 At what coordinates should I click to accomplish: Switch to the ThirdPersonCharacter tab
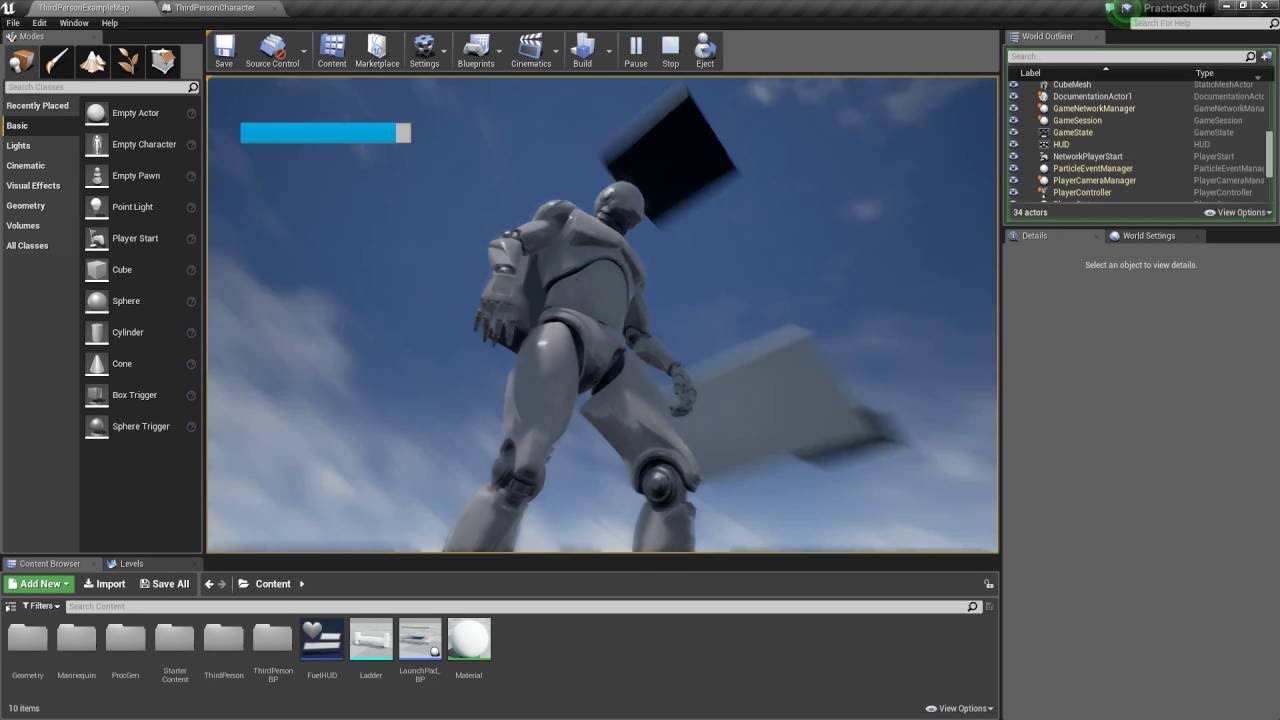214,8
